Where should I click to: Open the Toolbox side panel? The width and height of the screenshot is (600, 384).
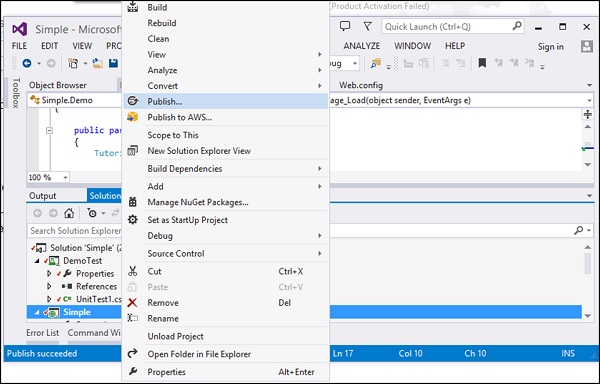pyautogui.click(x=16, y=93)
